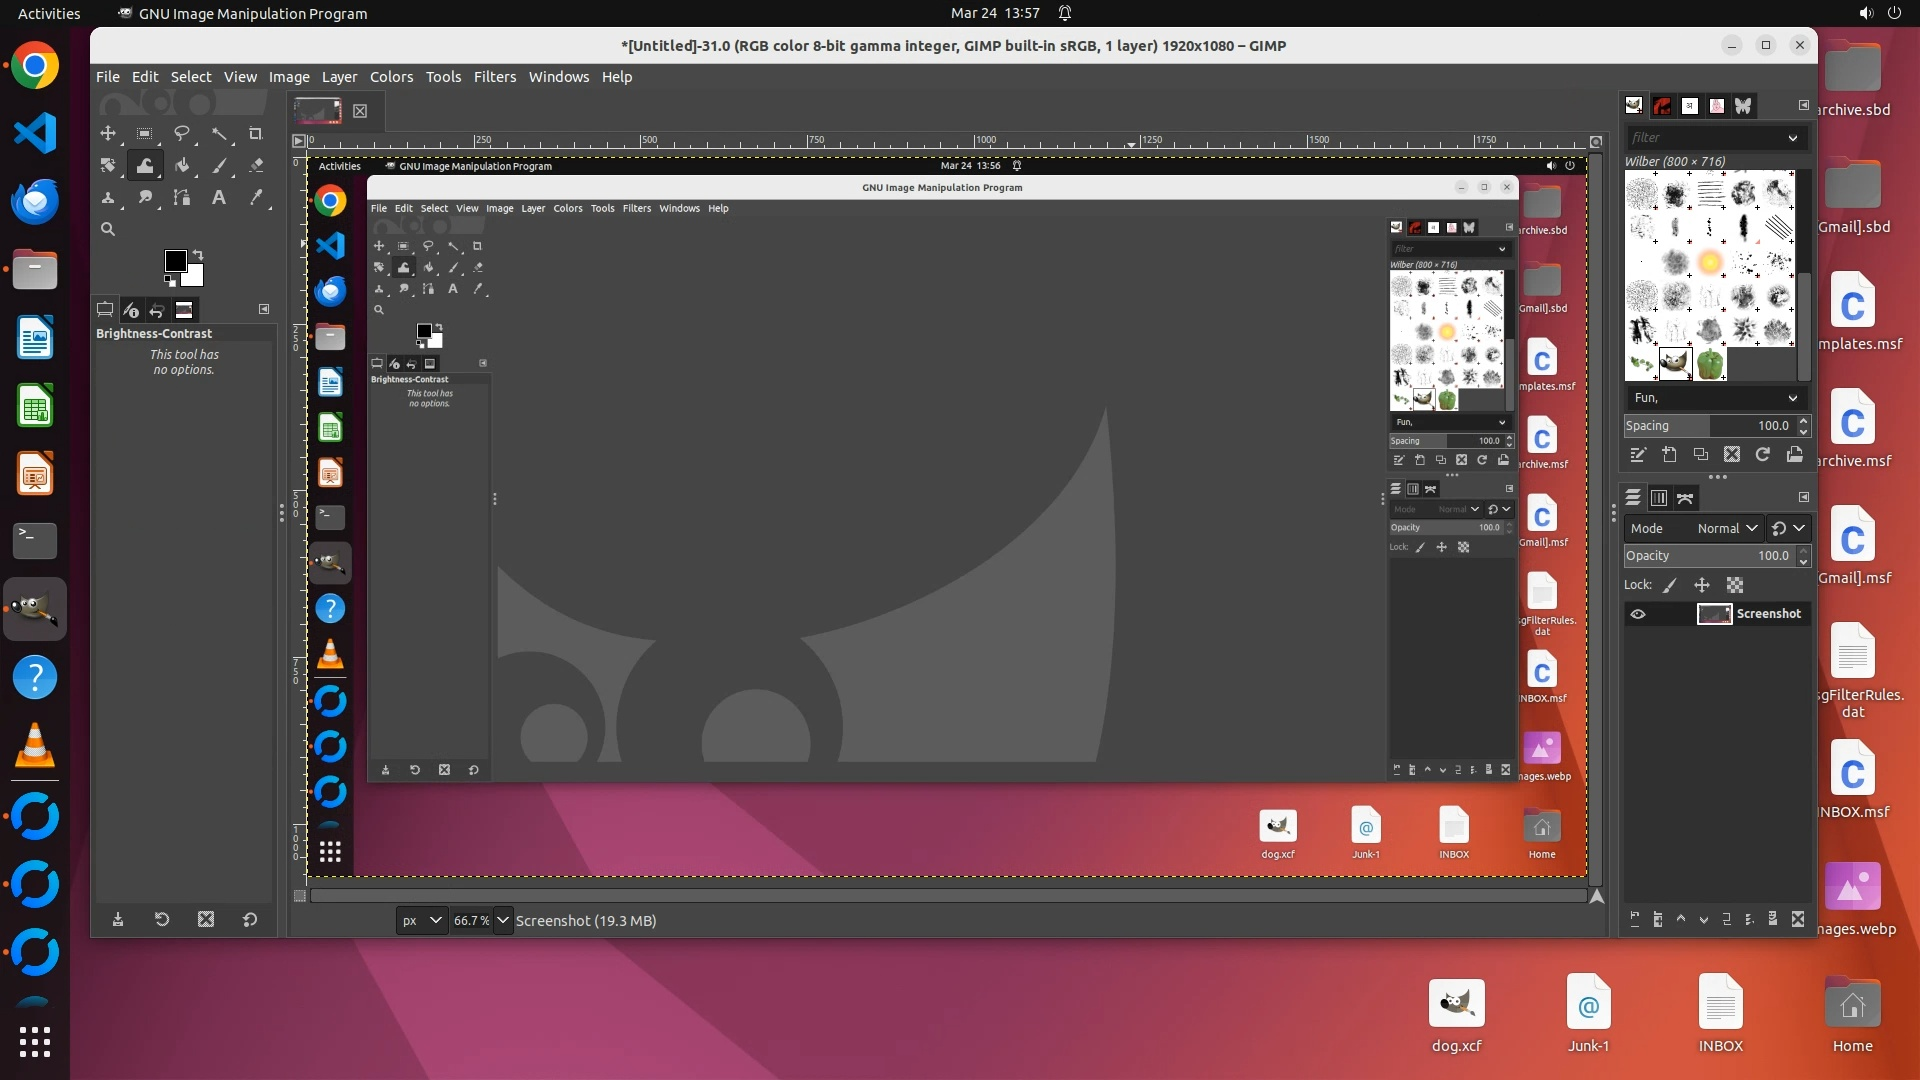1920x1080 pixels.
Task: Activate the Color Picker eyedropper tool
Action: [256, 198]
